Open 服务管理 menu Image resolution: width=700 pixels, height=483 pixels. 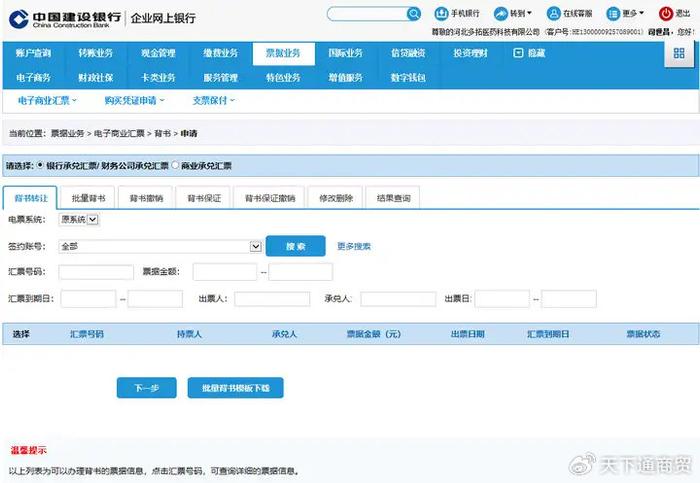221,78
